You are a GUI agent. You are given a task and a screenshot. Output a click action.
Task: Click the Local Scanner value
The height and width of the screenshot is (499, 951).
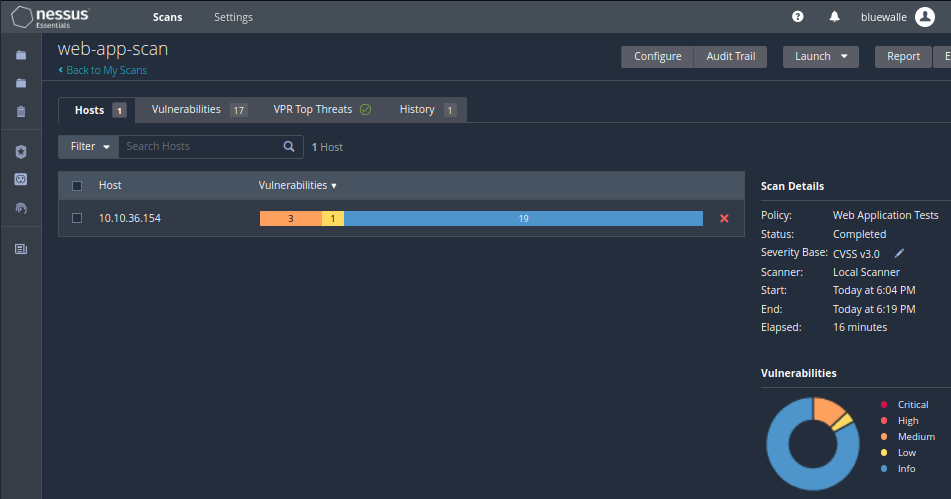coord(866,272)
